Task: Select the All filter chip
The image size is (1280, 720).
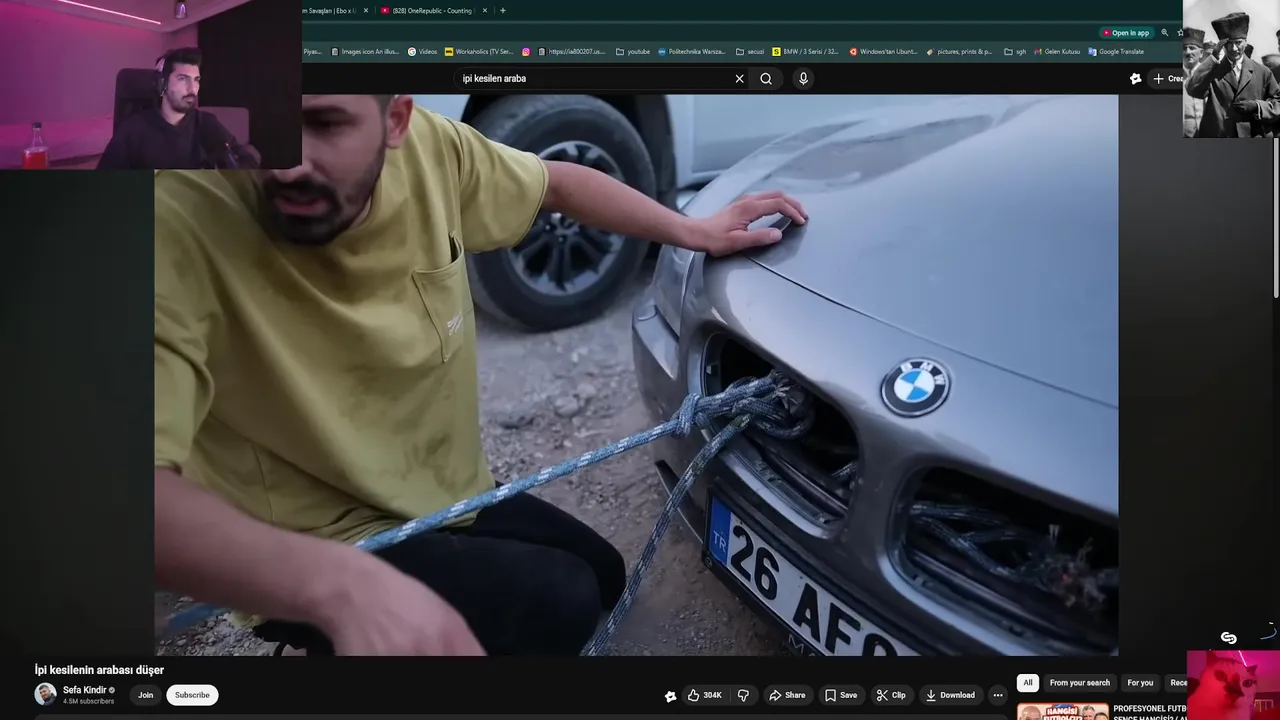Action: pos(1028,683)
